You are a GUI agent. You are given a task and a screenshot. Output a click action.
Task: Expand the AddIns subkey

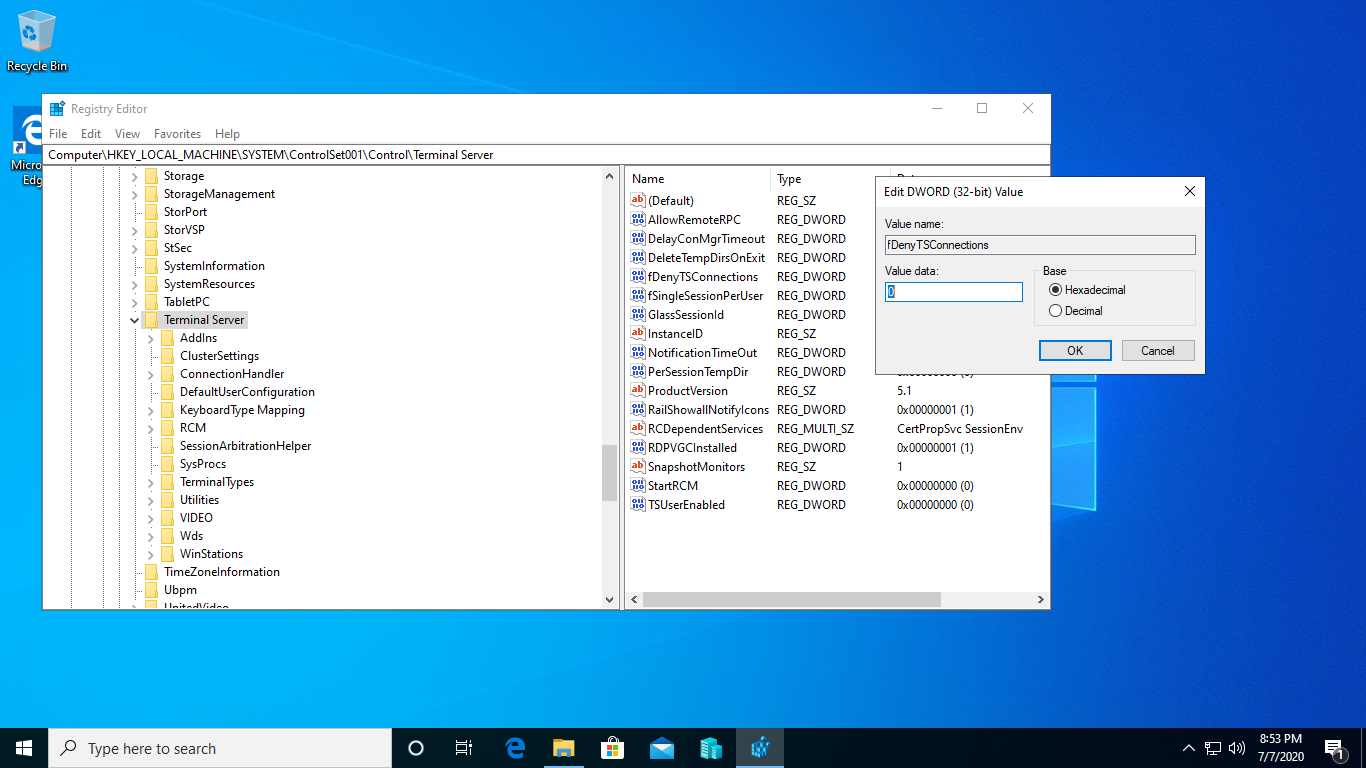[151, 338]
